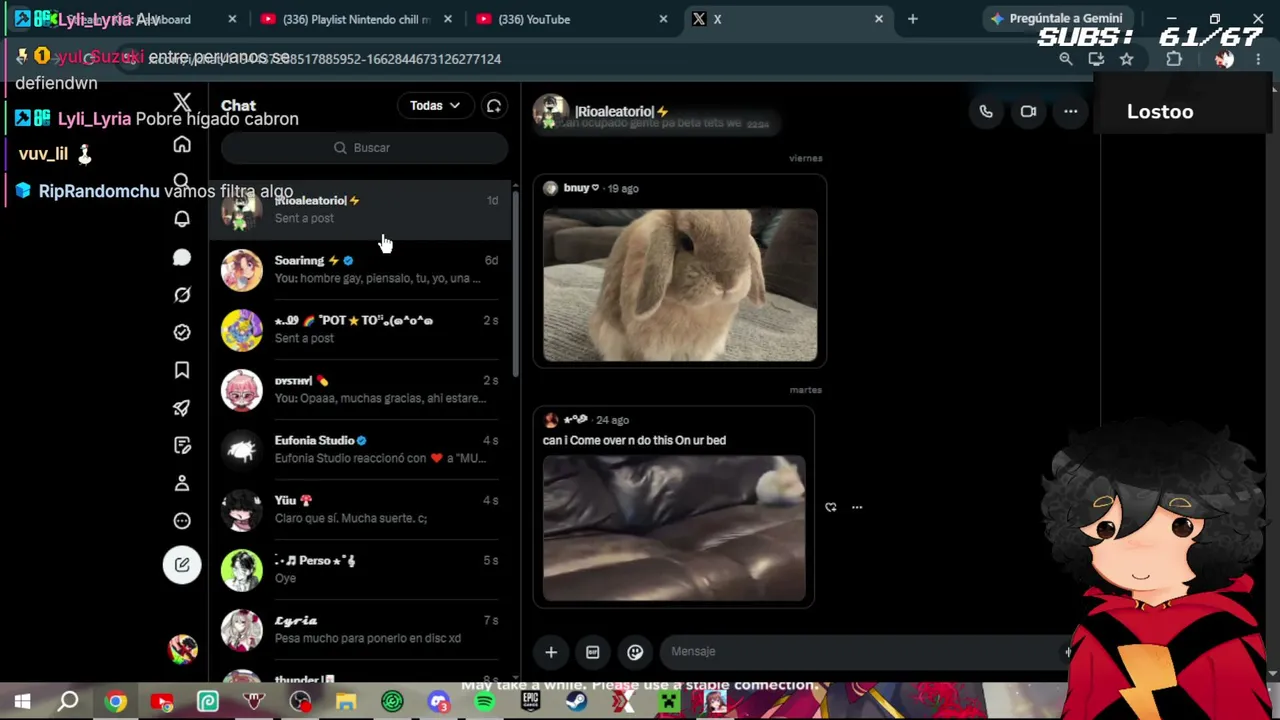Open the GIF picker icon
The width and height of the screenshot is (1280, 720).
click(593, 652)
